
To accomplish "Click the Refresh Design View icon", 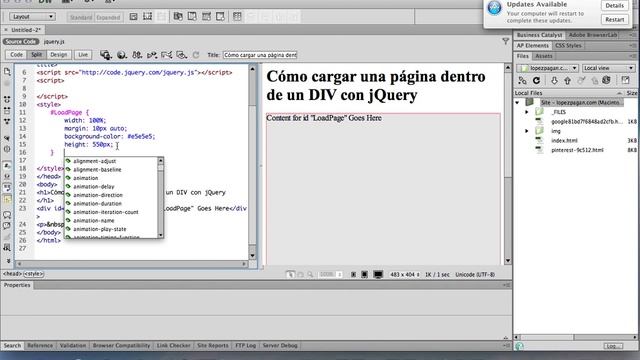I will point(196,55).
